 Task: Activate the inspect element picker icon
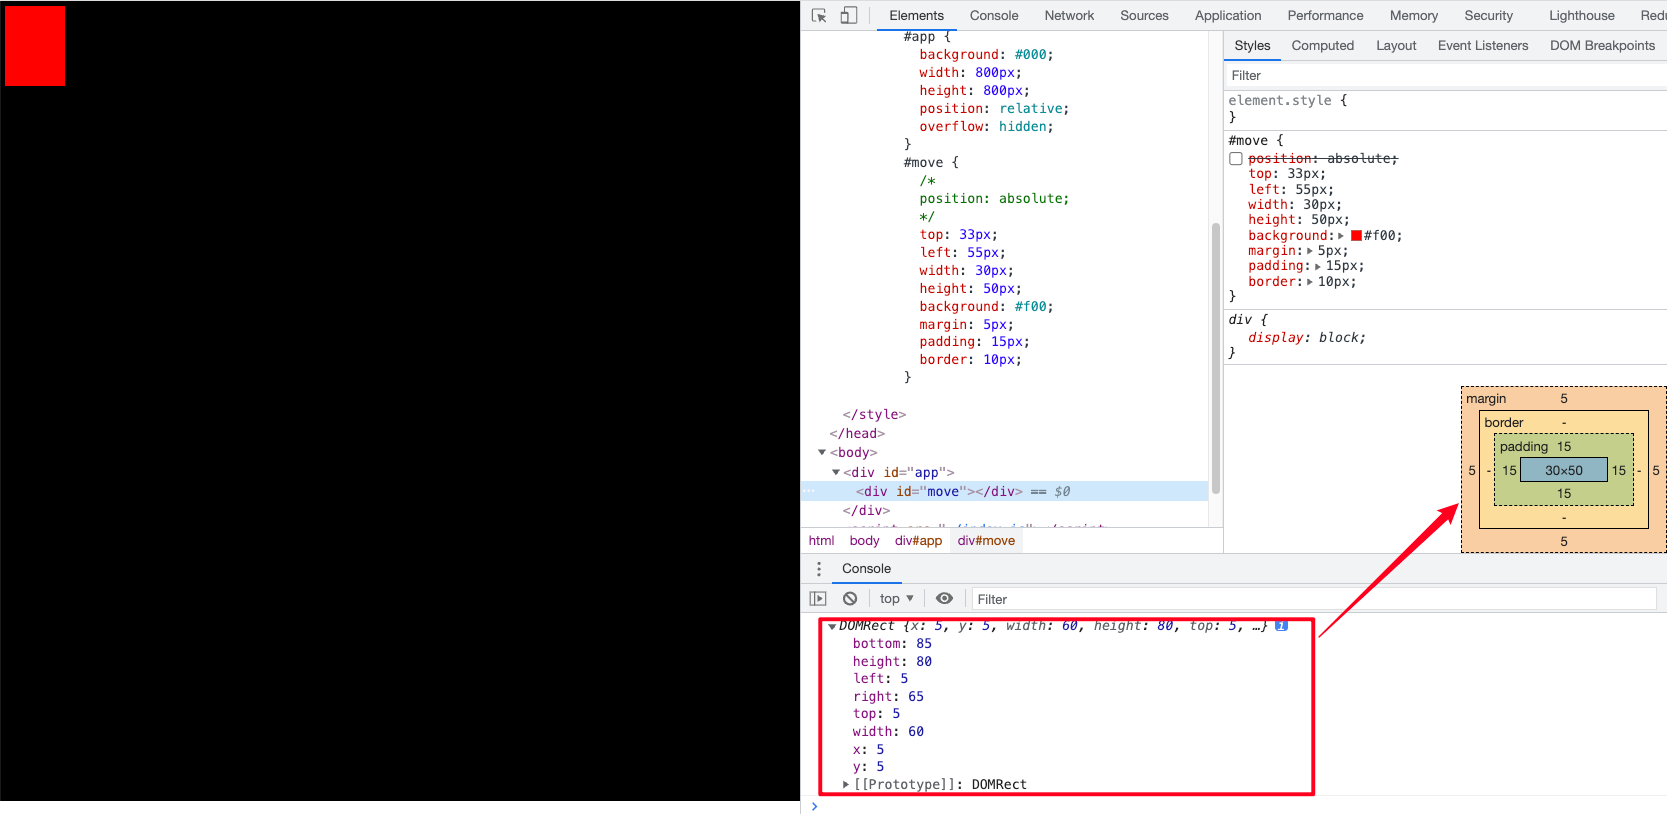point(819,15)
